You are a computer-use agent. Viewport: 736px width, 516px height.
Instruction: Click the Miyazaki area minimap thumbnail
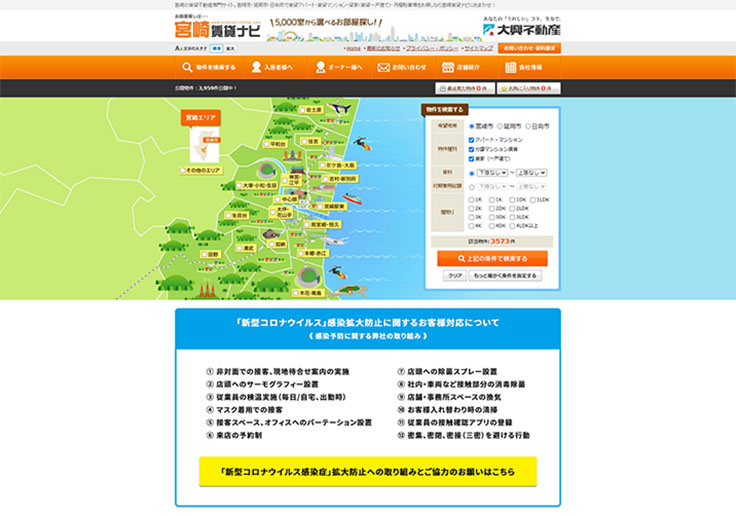[205, 145]
